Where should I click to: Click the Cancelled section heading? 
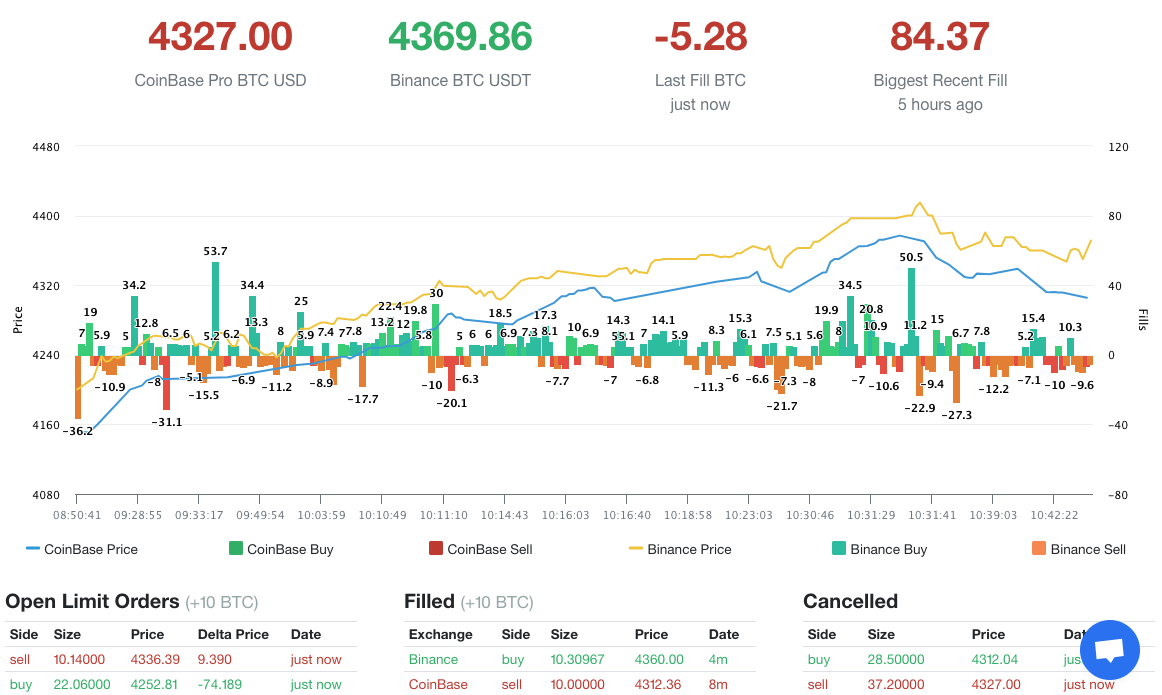click(x=850, y=601)
